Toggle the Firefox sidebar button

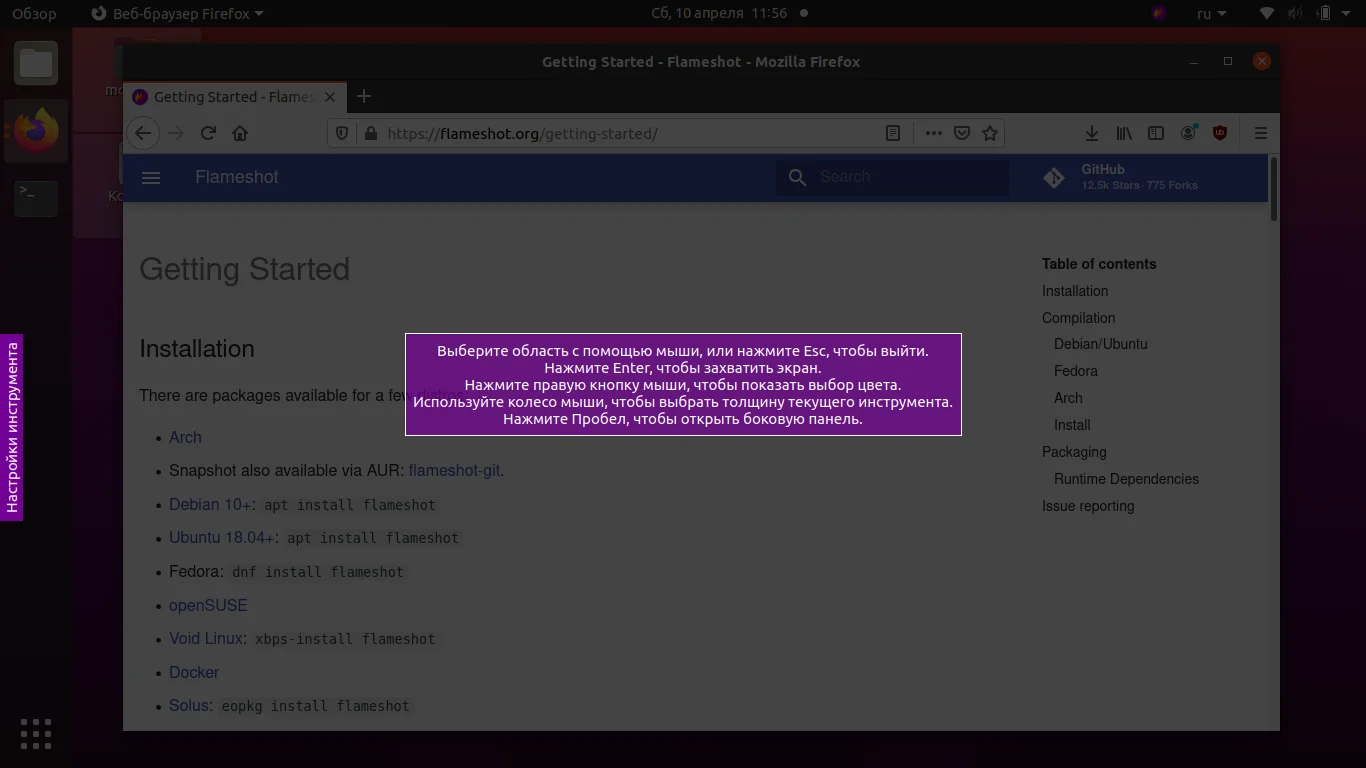click(1156, 133)
